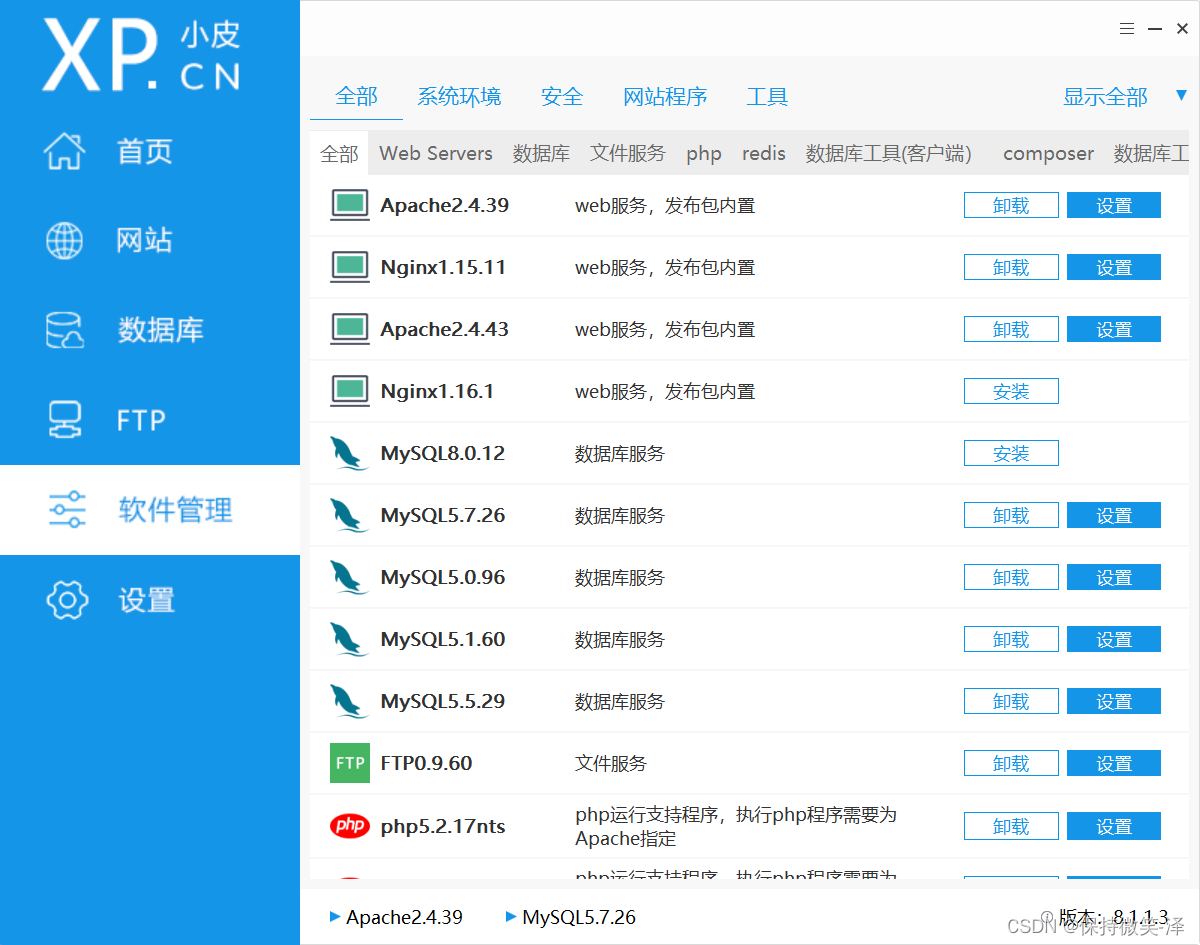Click the MySQL5.0.96 dolphin icon
This screenshot has height=945, width=1200.
[x=349, y=577]
